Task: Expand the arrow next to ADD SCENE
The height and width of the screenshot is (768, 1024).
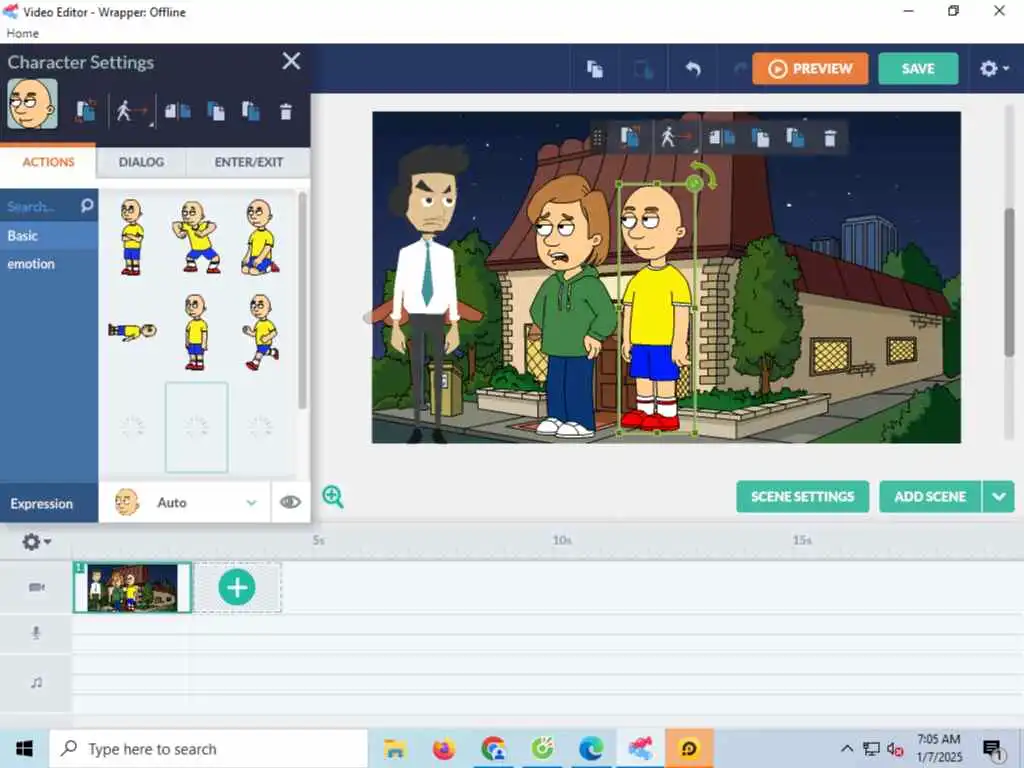Action: click(999, 496)
